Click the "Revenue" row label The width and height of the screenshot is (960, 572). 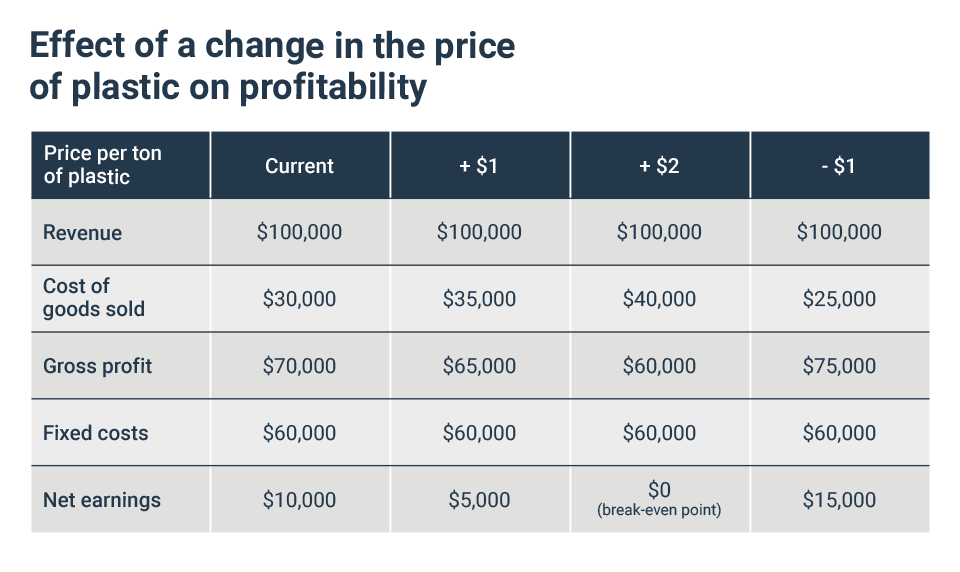(x=83, y=233)
